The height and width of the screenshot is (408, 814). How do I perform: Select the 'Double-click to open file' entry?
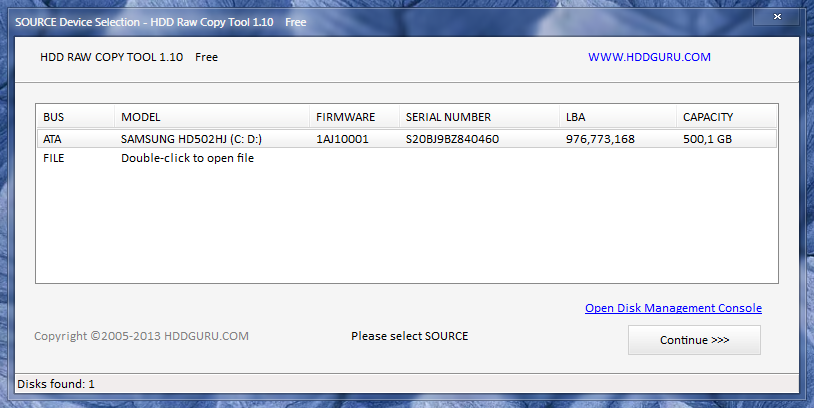tap(187, 158)
